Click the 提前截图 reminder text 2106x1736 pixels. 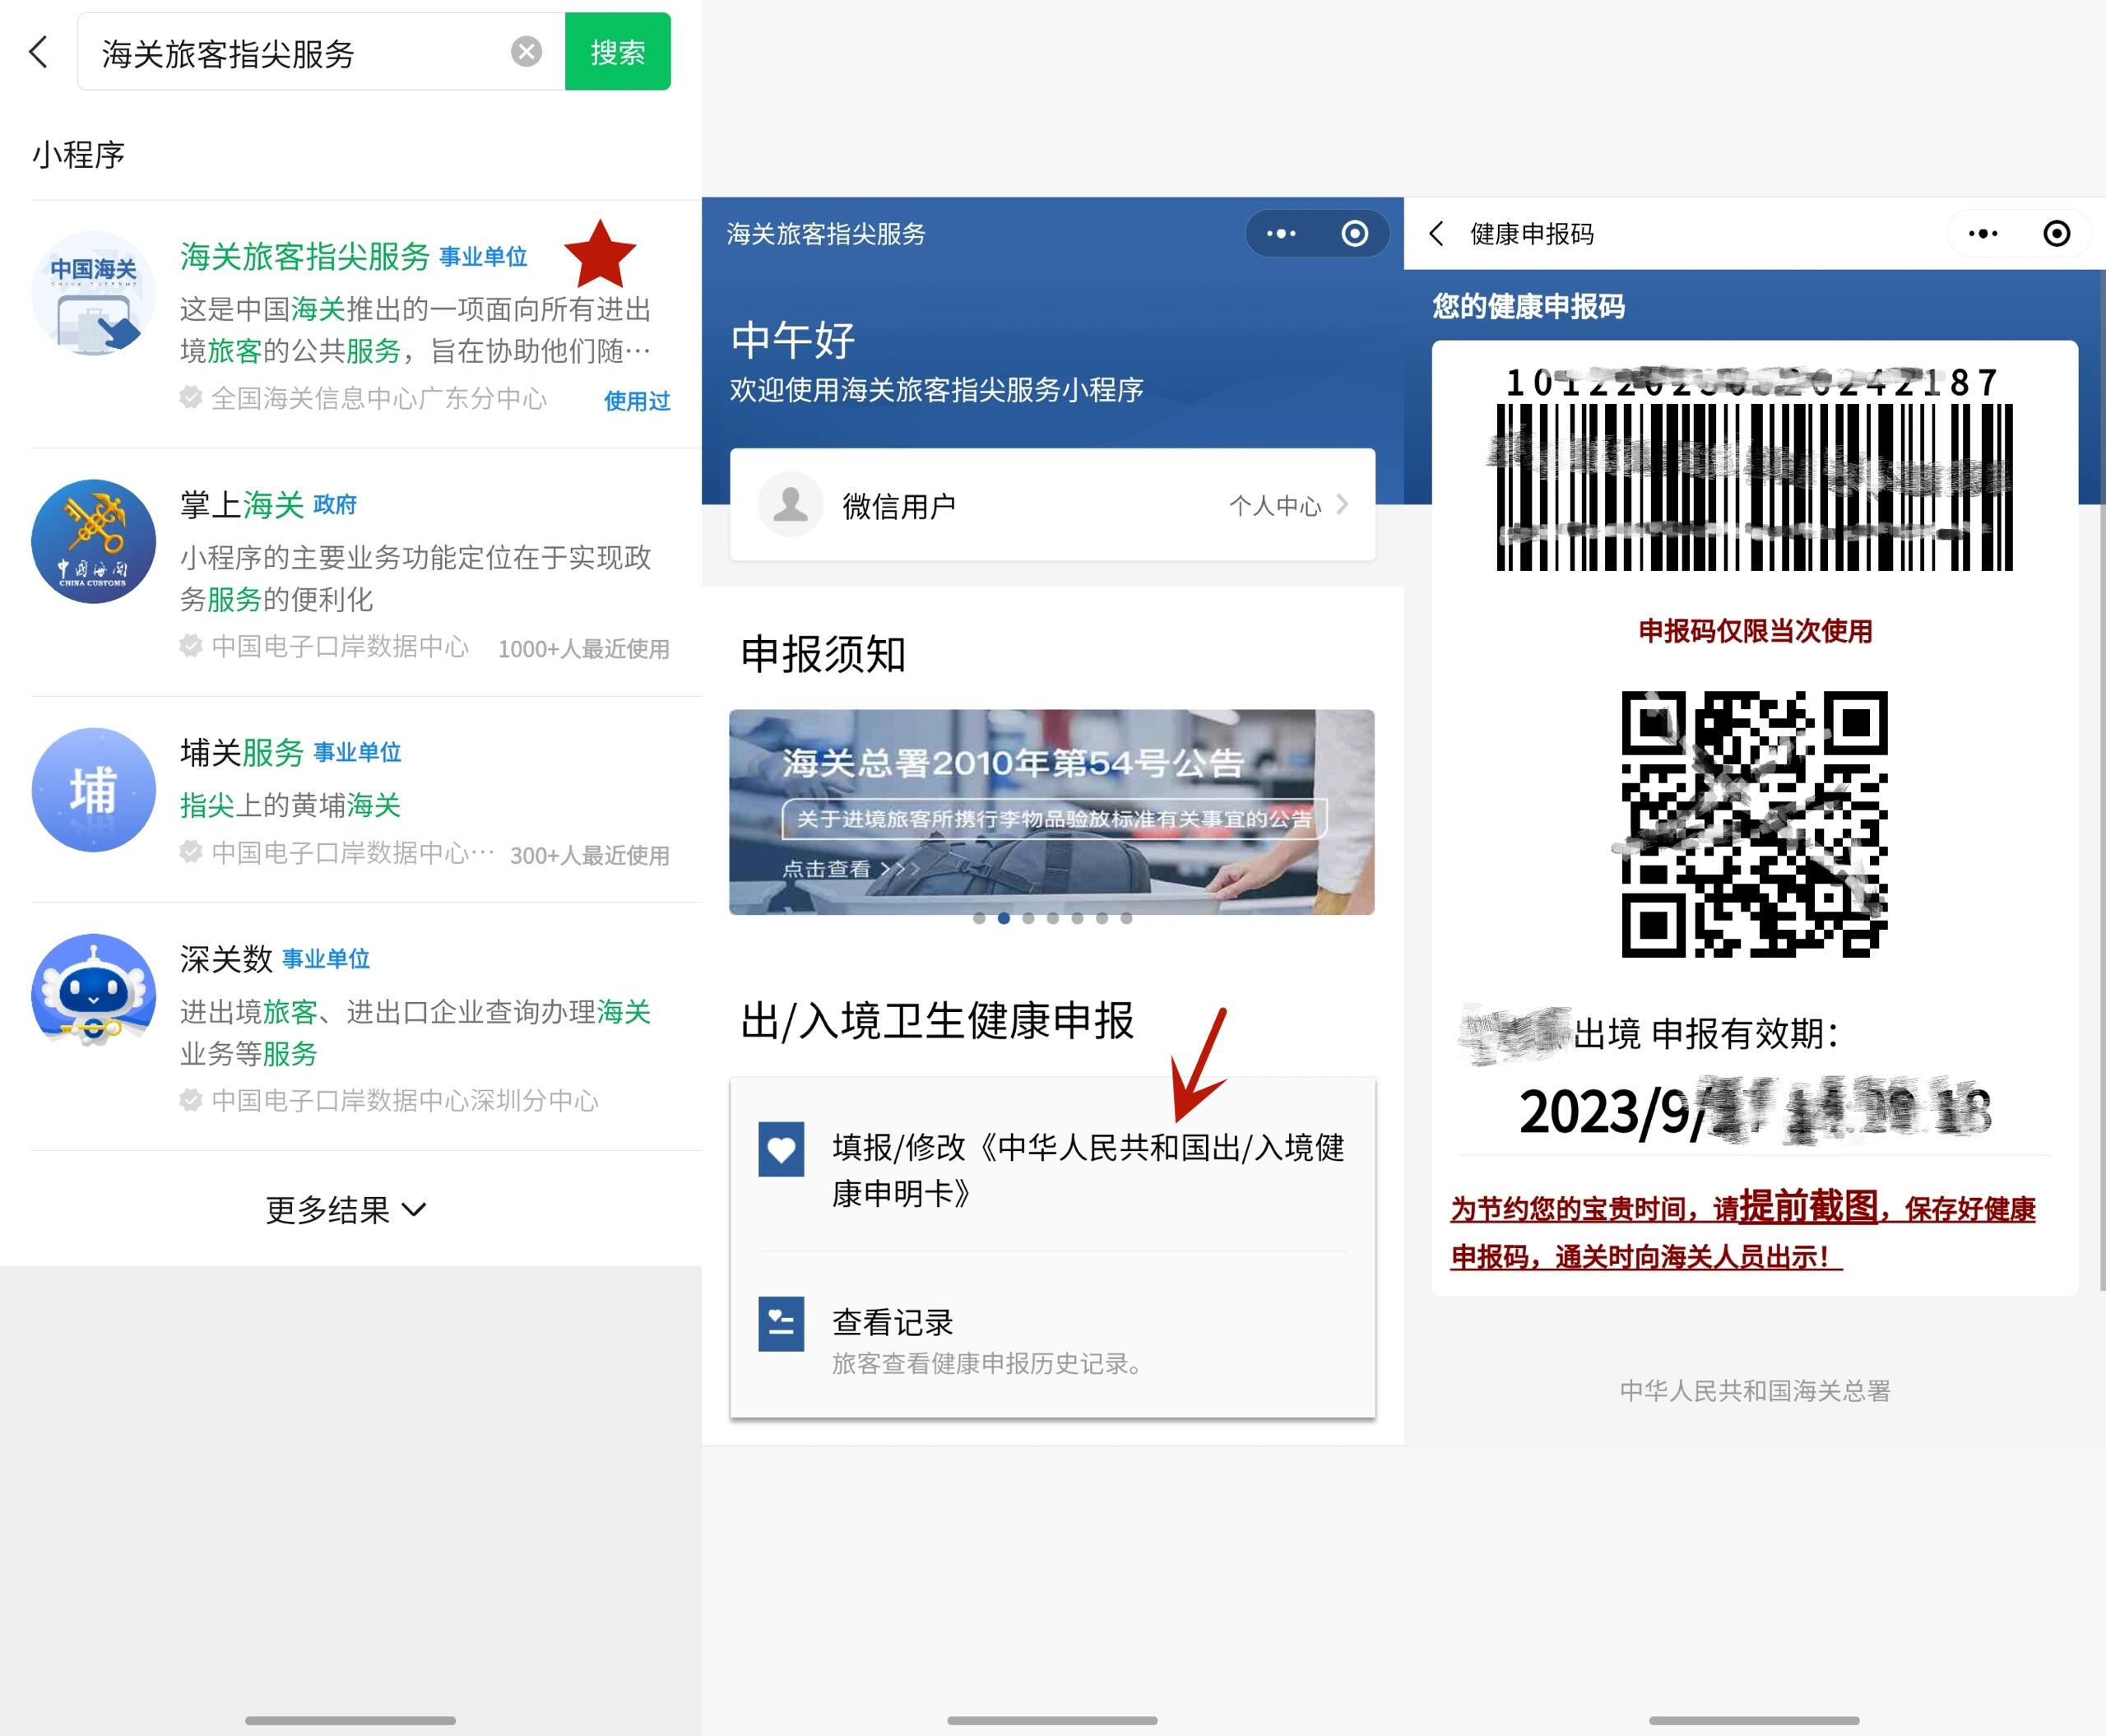click(1808, 1207)
